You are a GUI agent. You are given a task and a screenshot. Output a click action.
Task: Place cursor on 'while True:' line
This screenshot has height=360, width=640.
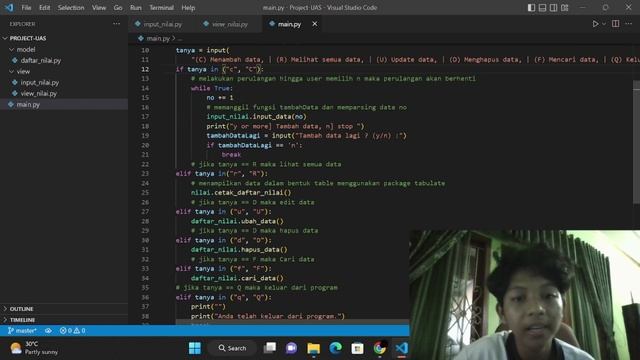click(x=212, y=88)
